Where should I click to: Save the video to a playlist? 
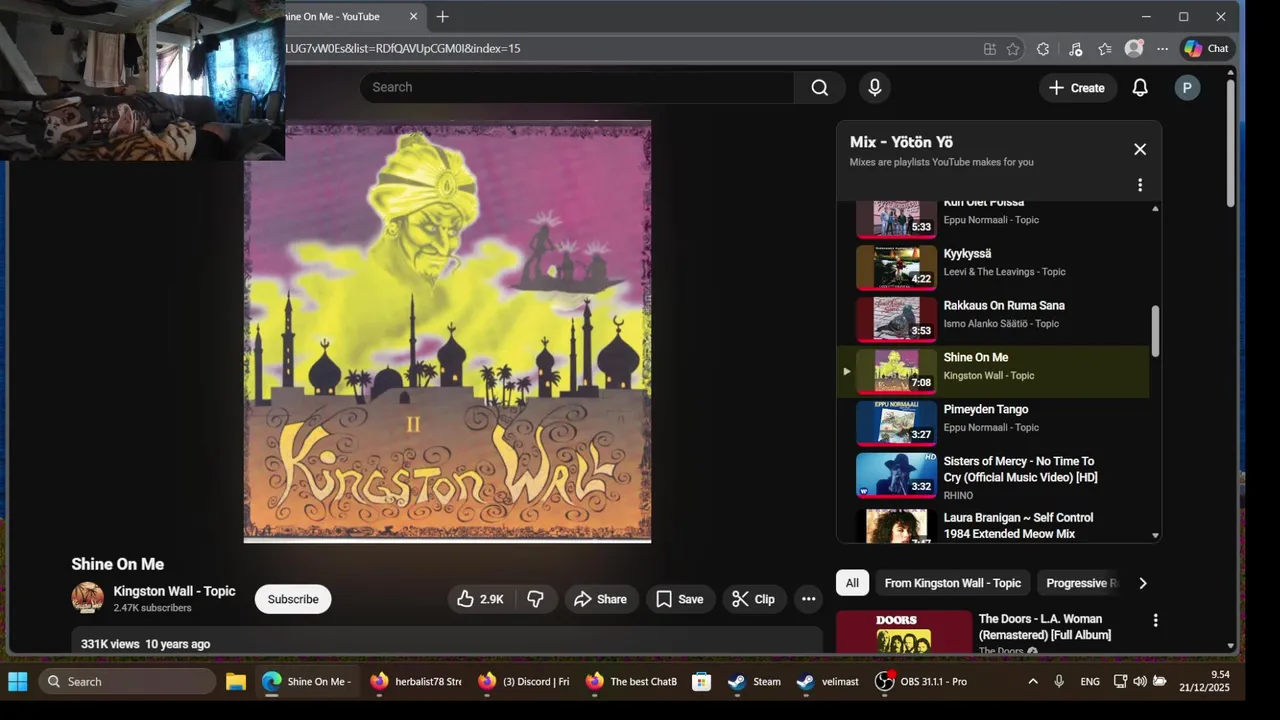click(680, 599)
